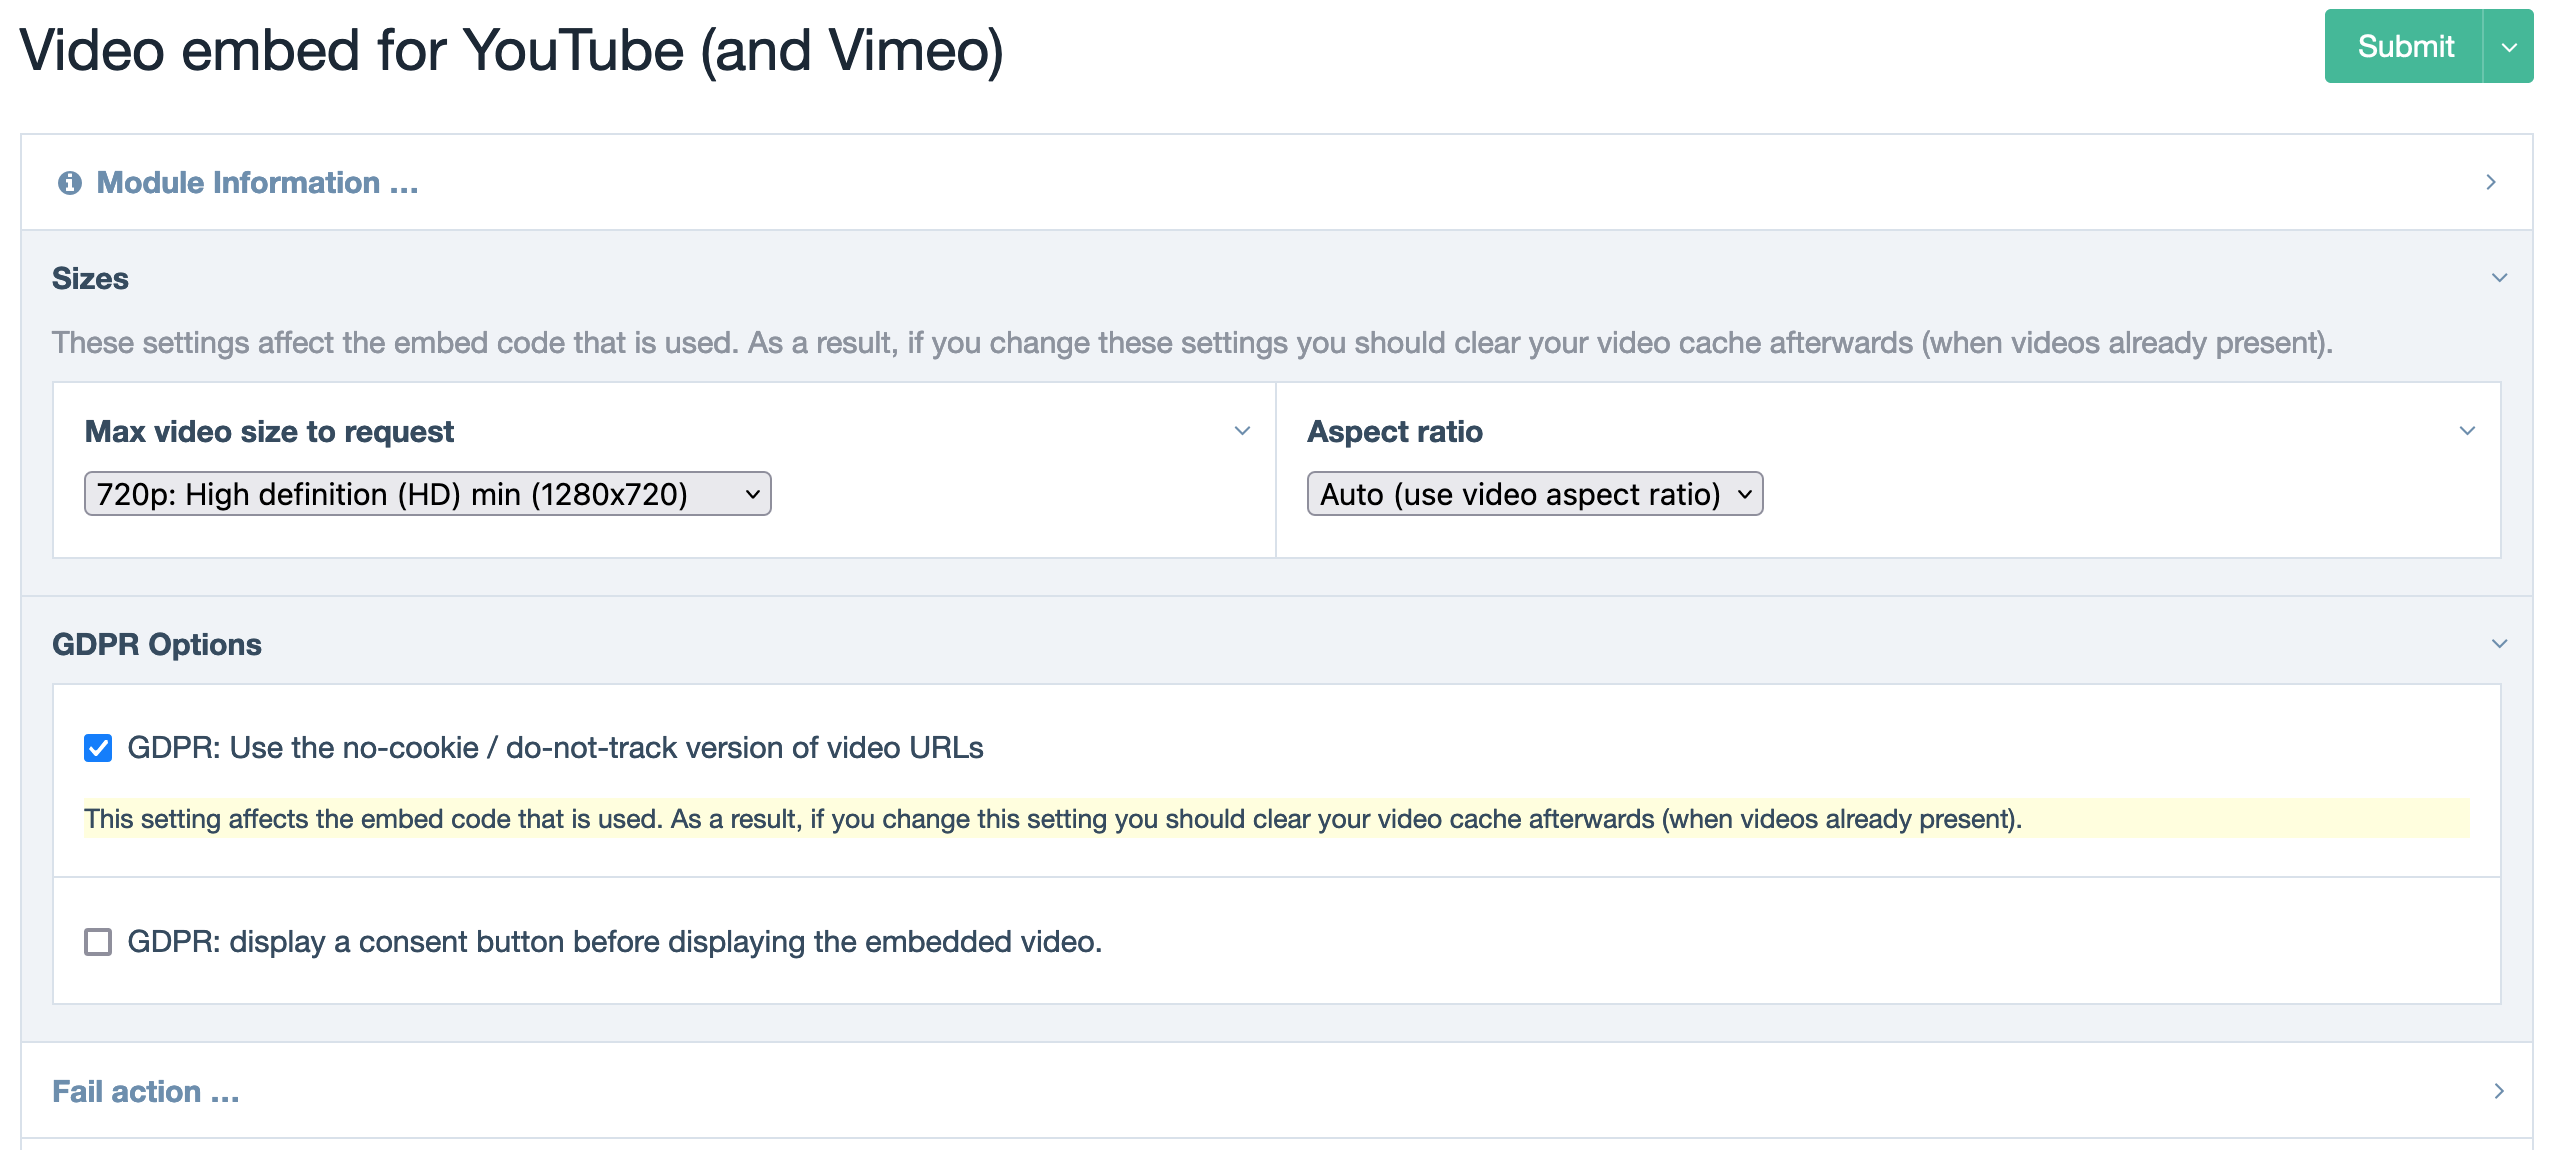Expand Fail action section chevron

(x=2498, y=1091)
